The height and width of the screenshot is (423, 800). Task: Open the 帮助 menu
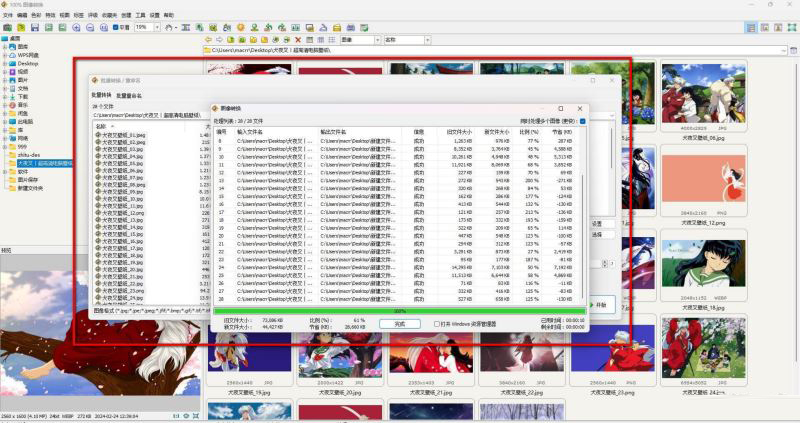169,15
